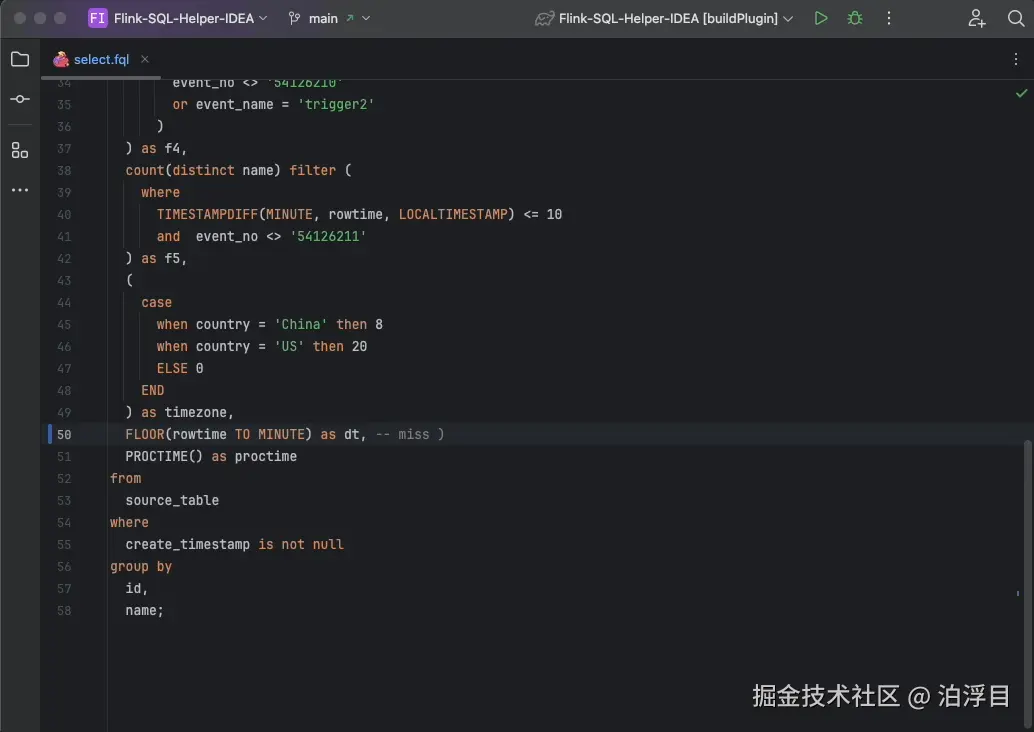The image size is (1034, 732).
Task: Click 'timezone' alias on line 49
Action: [196, 413]
